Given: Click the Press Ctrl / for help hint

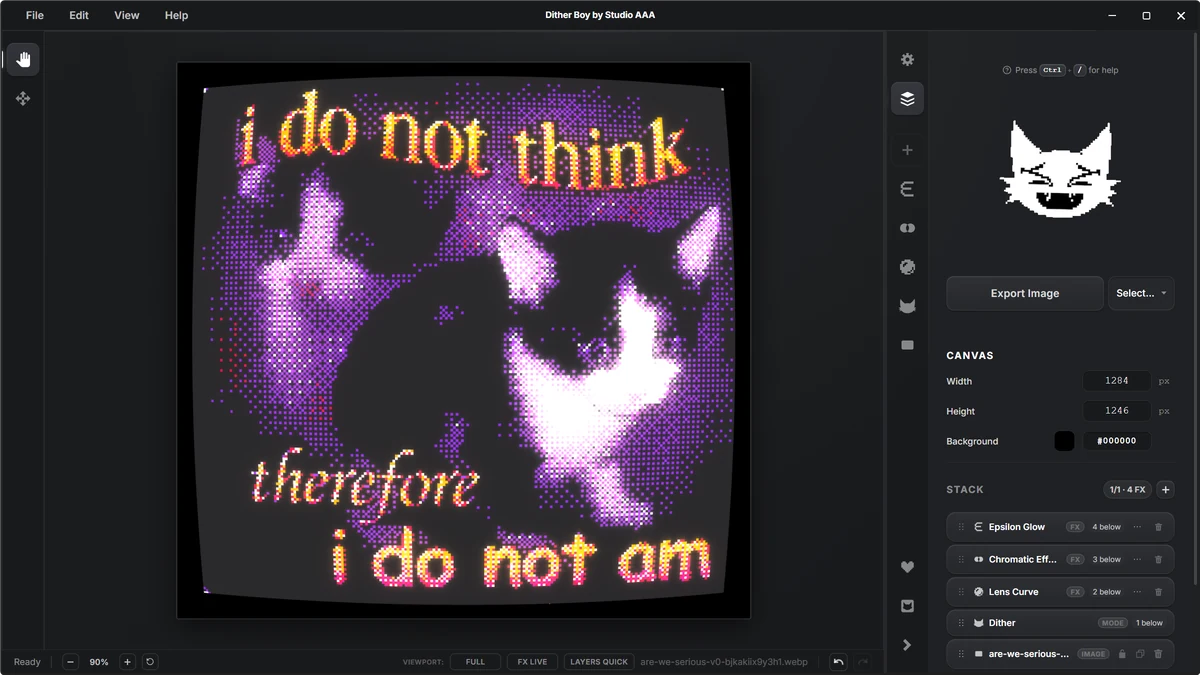Looking at the screenshot, I should click(x=1060, y=70).
